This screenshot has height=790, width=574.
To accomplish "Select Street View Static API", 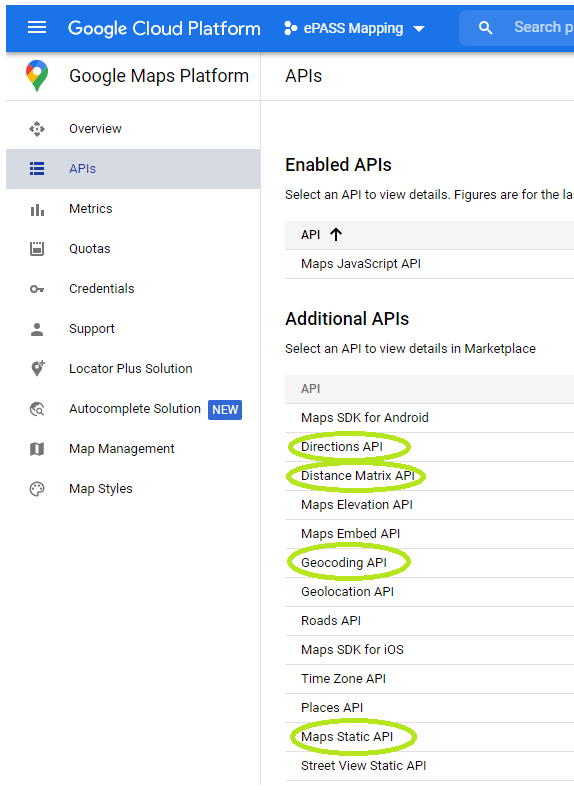I will (364, 766).
